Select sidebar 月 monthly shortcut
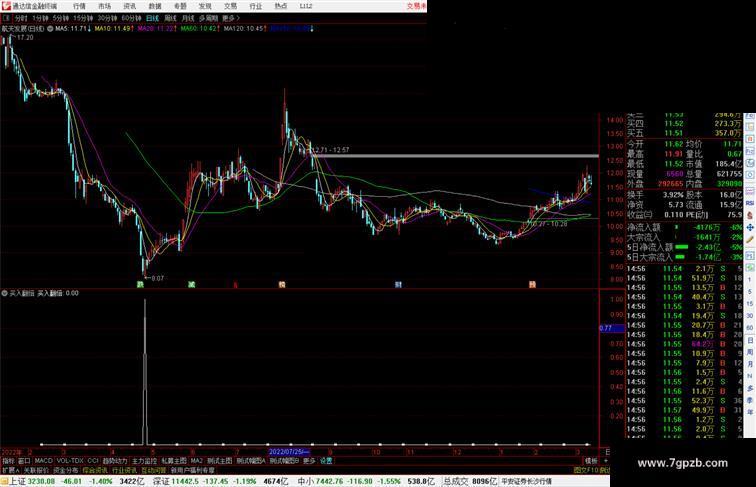 coord(750,365)
